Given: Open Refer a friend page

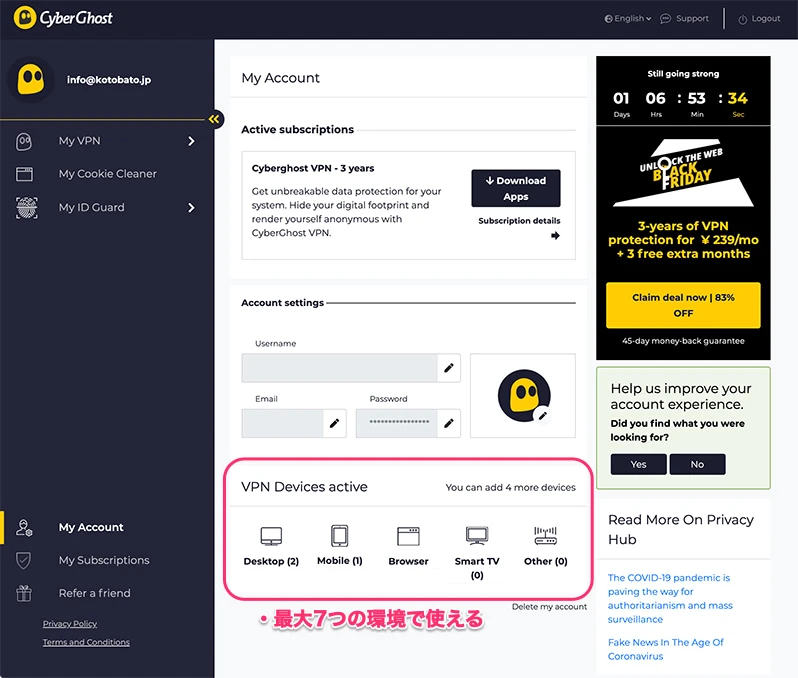Looking at the screenshot, I should coord(94,593).
